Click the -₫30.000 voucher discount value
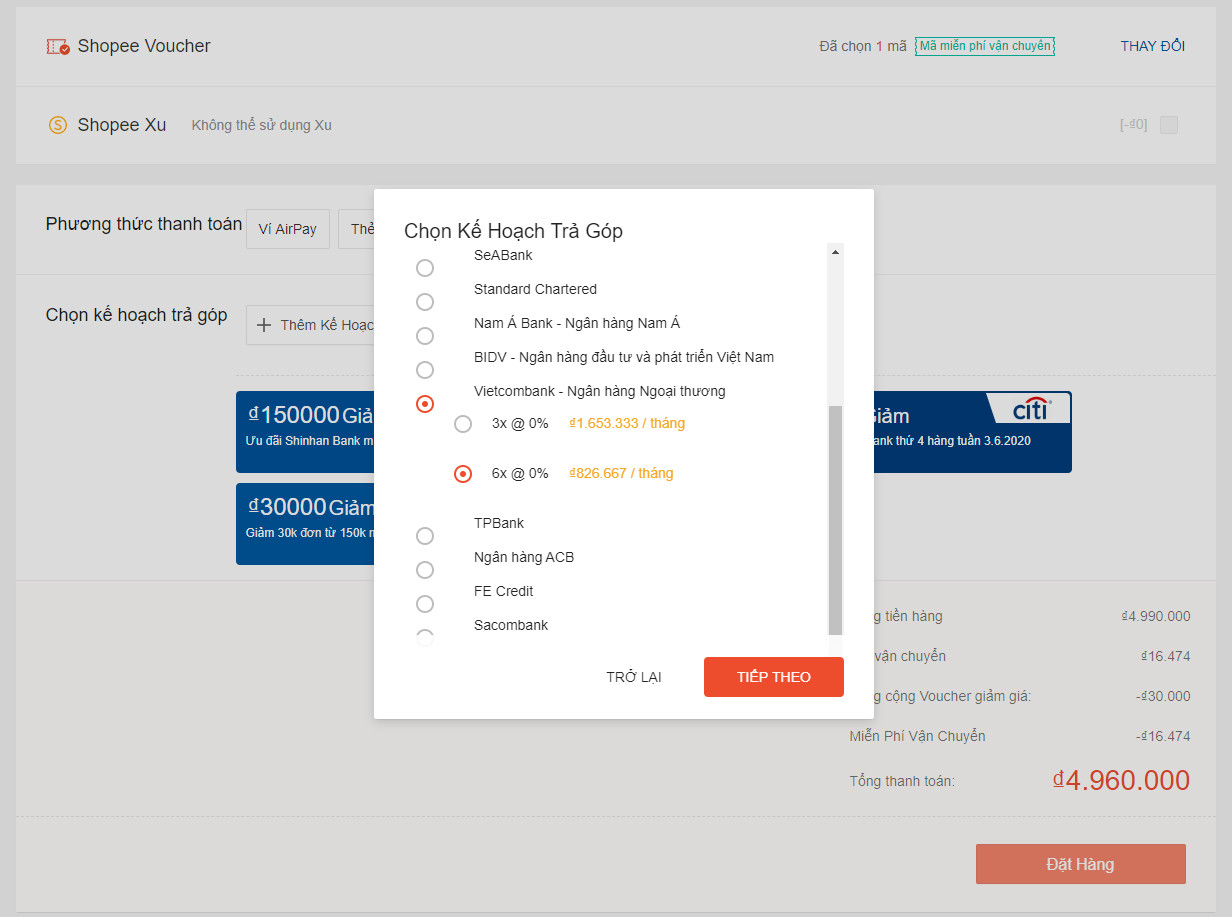Image resolution: width=1232 pixels, height=917 pixels. pyautogui.click(x=1163, y=696)
